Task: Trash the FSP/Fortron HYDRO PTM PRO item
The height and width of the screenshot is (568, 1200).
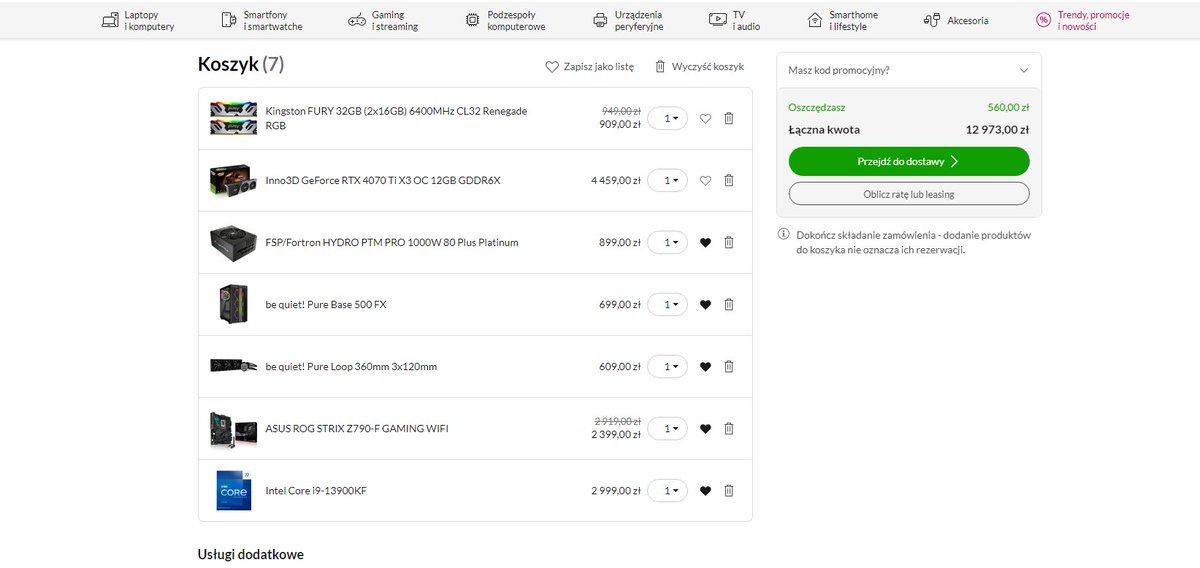Action: (728, 242)
